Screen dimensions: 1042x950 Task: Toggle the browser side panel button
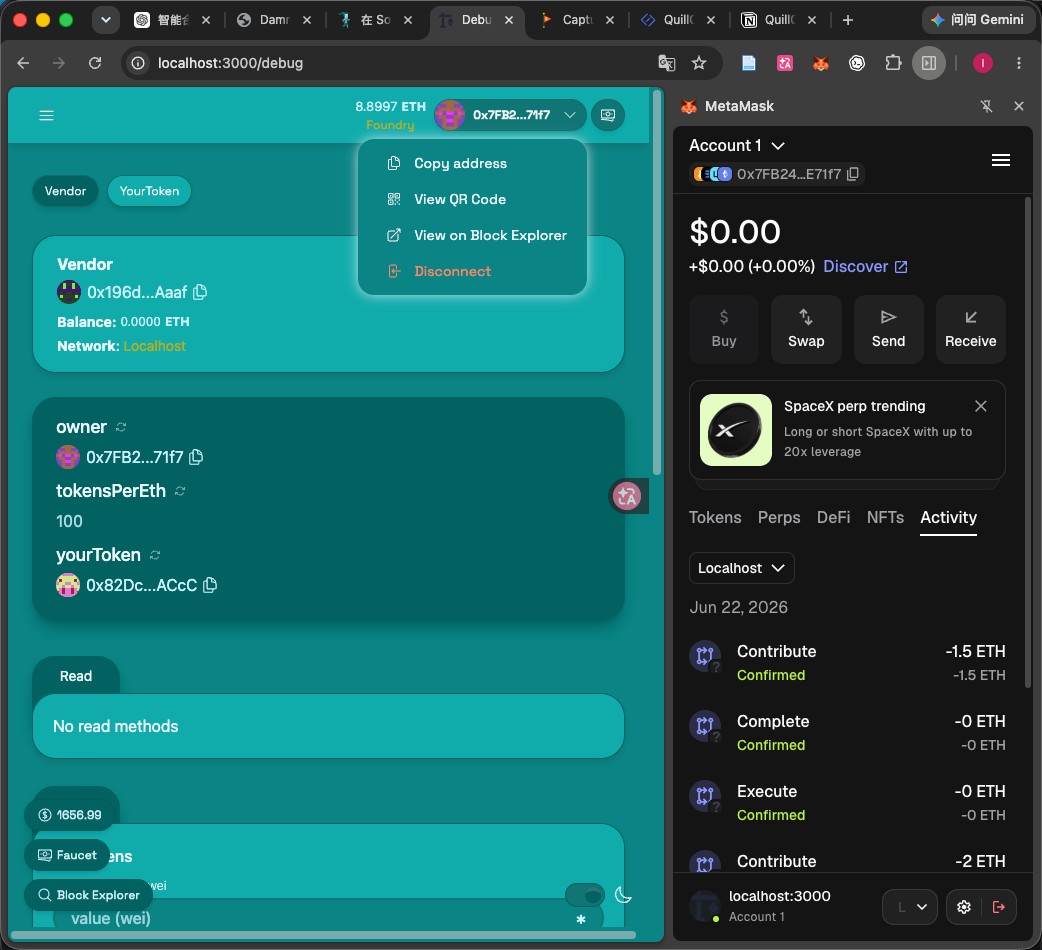928,63
